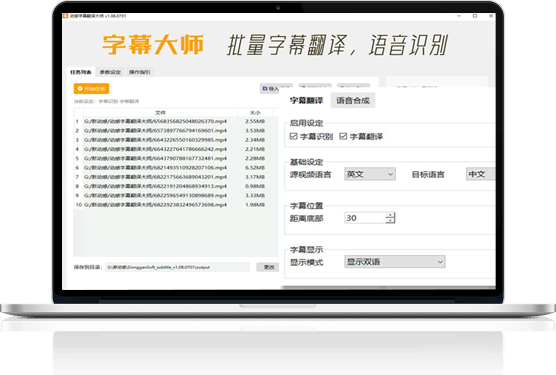The width and height of the screenshot is (556, 375).
Task: Switch to the 任务列表 tab
Action: pyautogui.click(x=81, y=72)
